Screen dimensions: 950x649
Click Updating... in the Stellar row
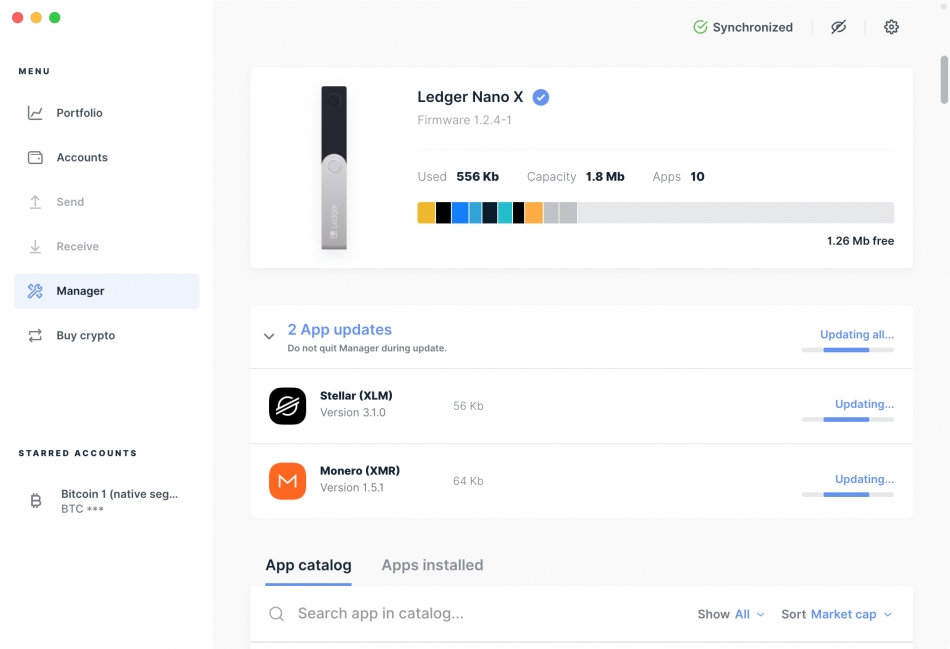(865, 404)
